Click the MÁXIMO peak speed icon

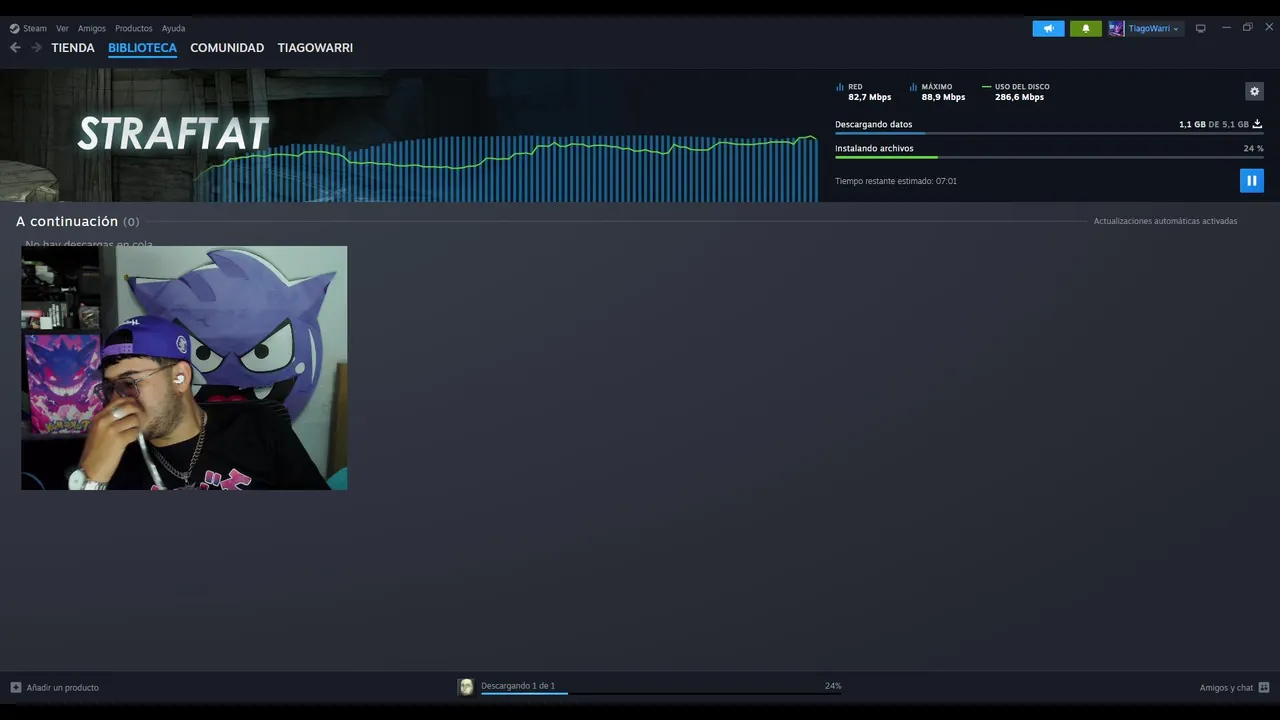tap(913, 88)
